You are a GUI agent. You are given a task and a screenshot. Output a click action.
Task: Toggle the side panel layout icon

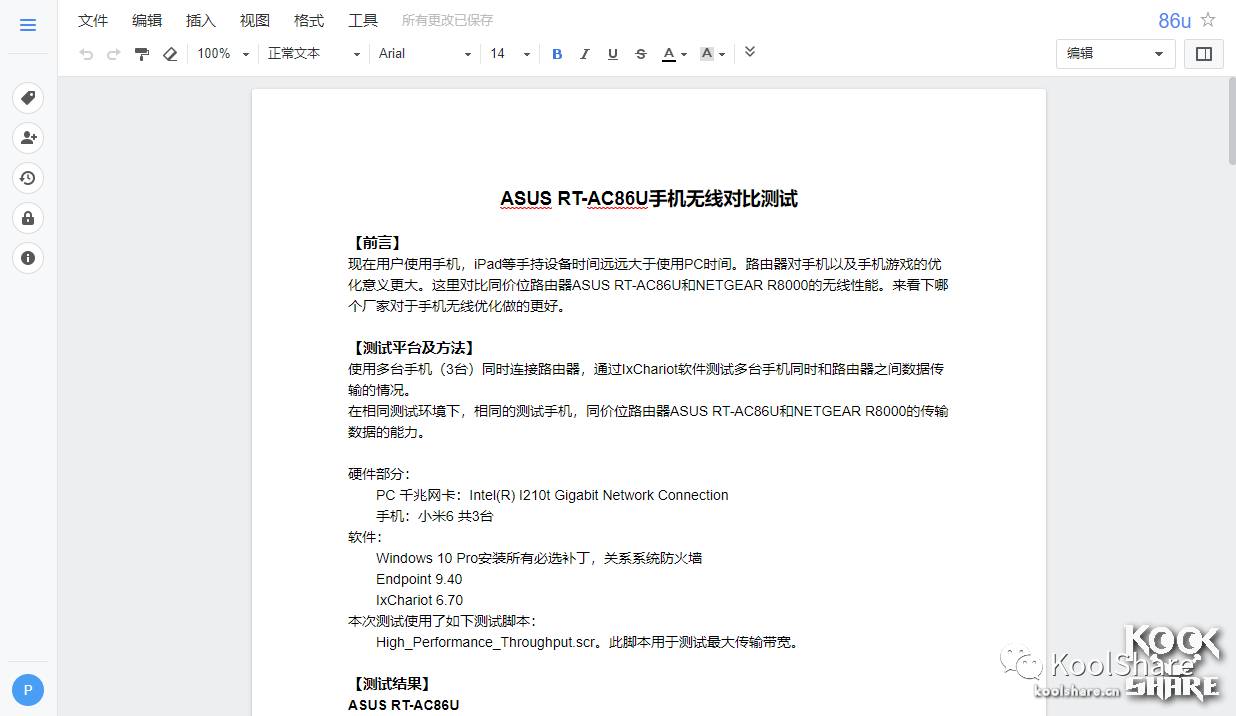[1204, 54]
